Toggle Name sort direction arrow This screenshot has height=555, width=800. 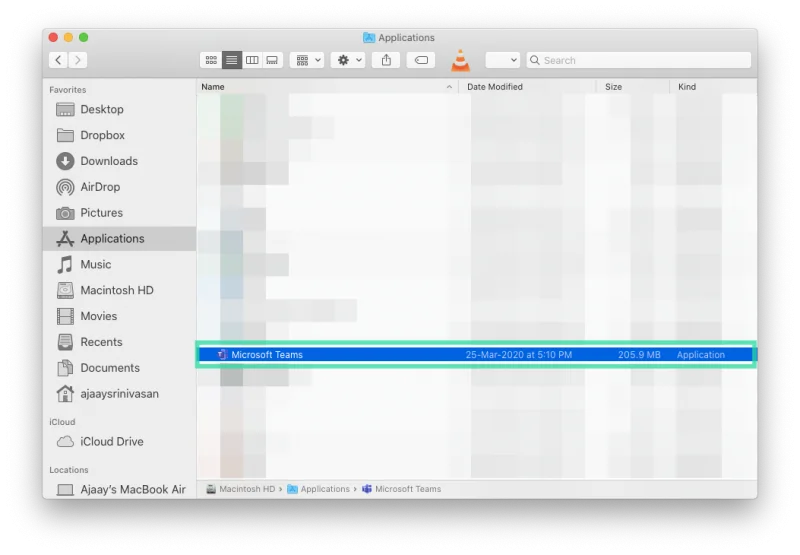coord(449,87)
